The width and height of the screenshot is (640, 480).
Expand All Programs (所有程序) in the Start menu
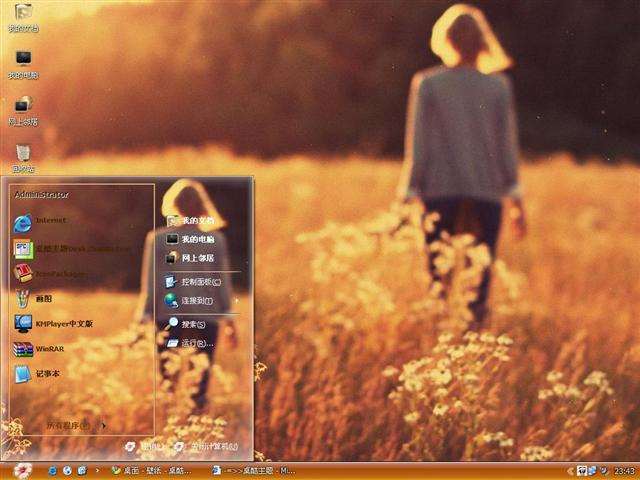click(76, 426)
